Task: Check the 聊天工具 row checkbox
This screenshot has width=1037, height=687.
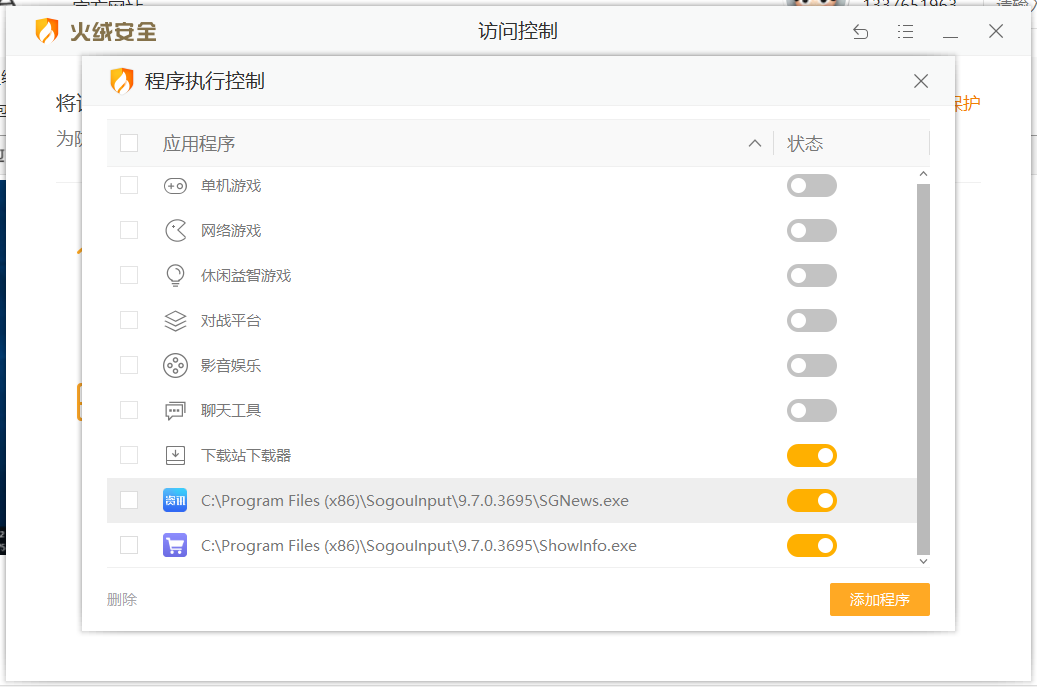Action: click(129, 411)
